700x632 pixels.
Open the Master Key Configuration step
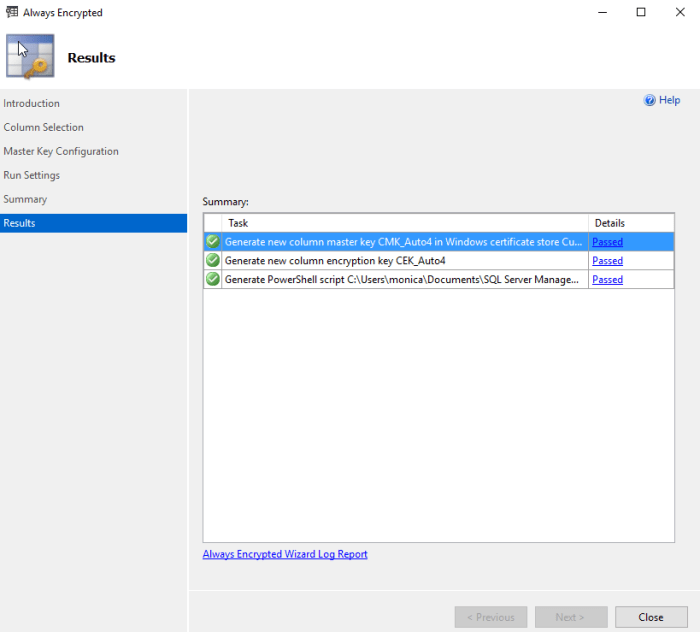pyautogui.click(x=61, y=151)
